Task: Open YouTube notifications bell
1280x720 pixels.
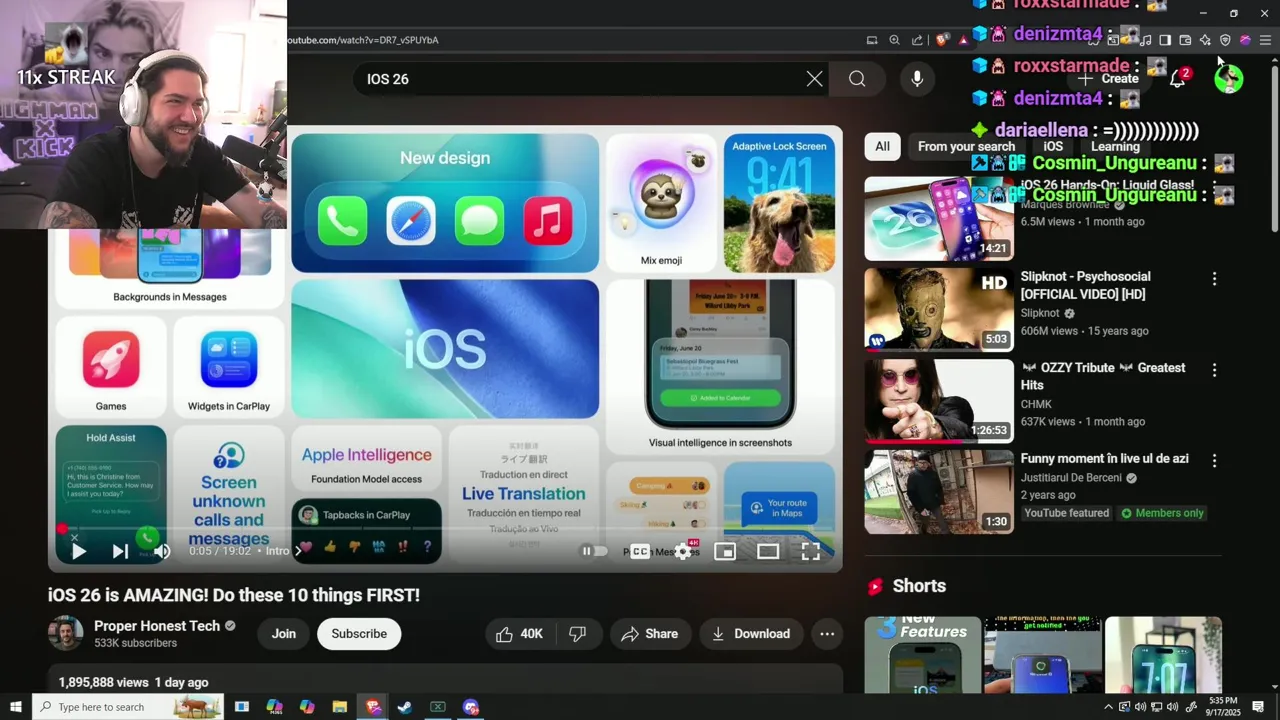Action: pos(1178,79)
